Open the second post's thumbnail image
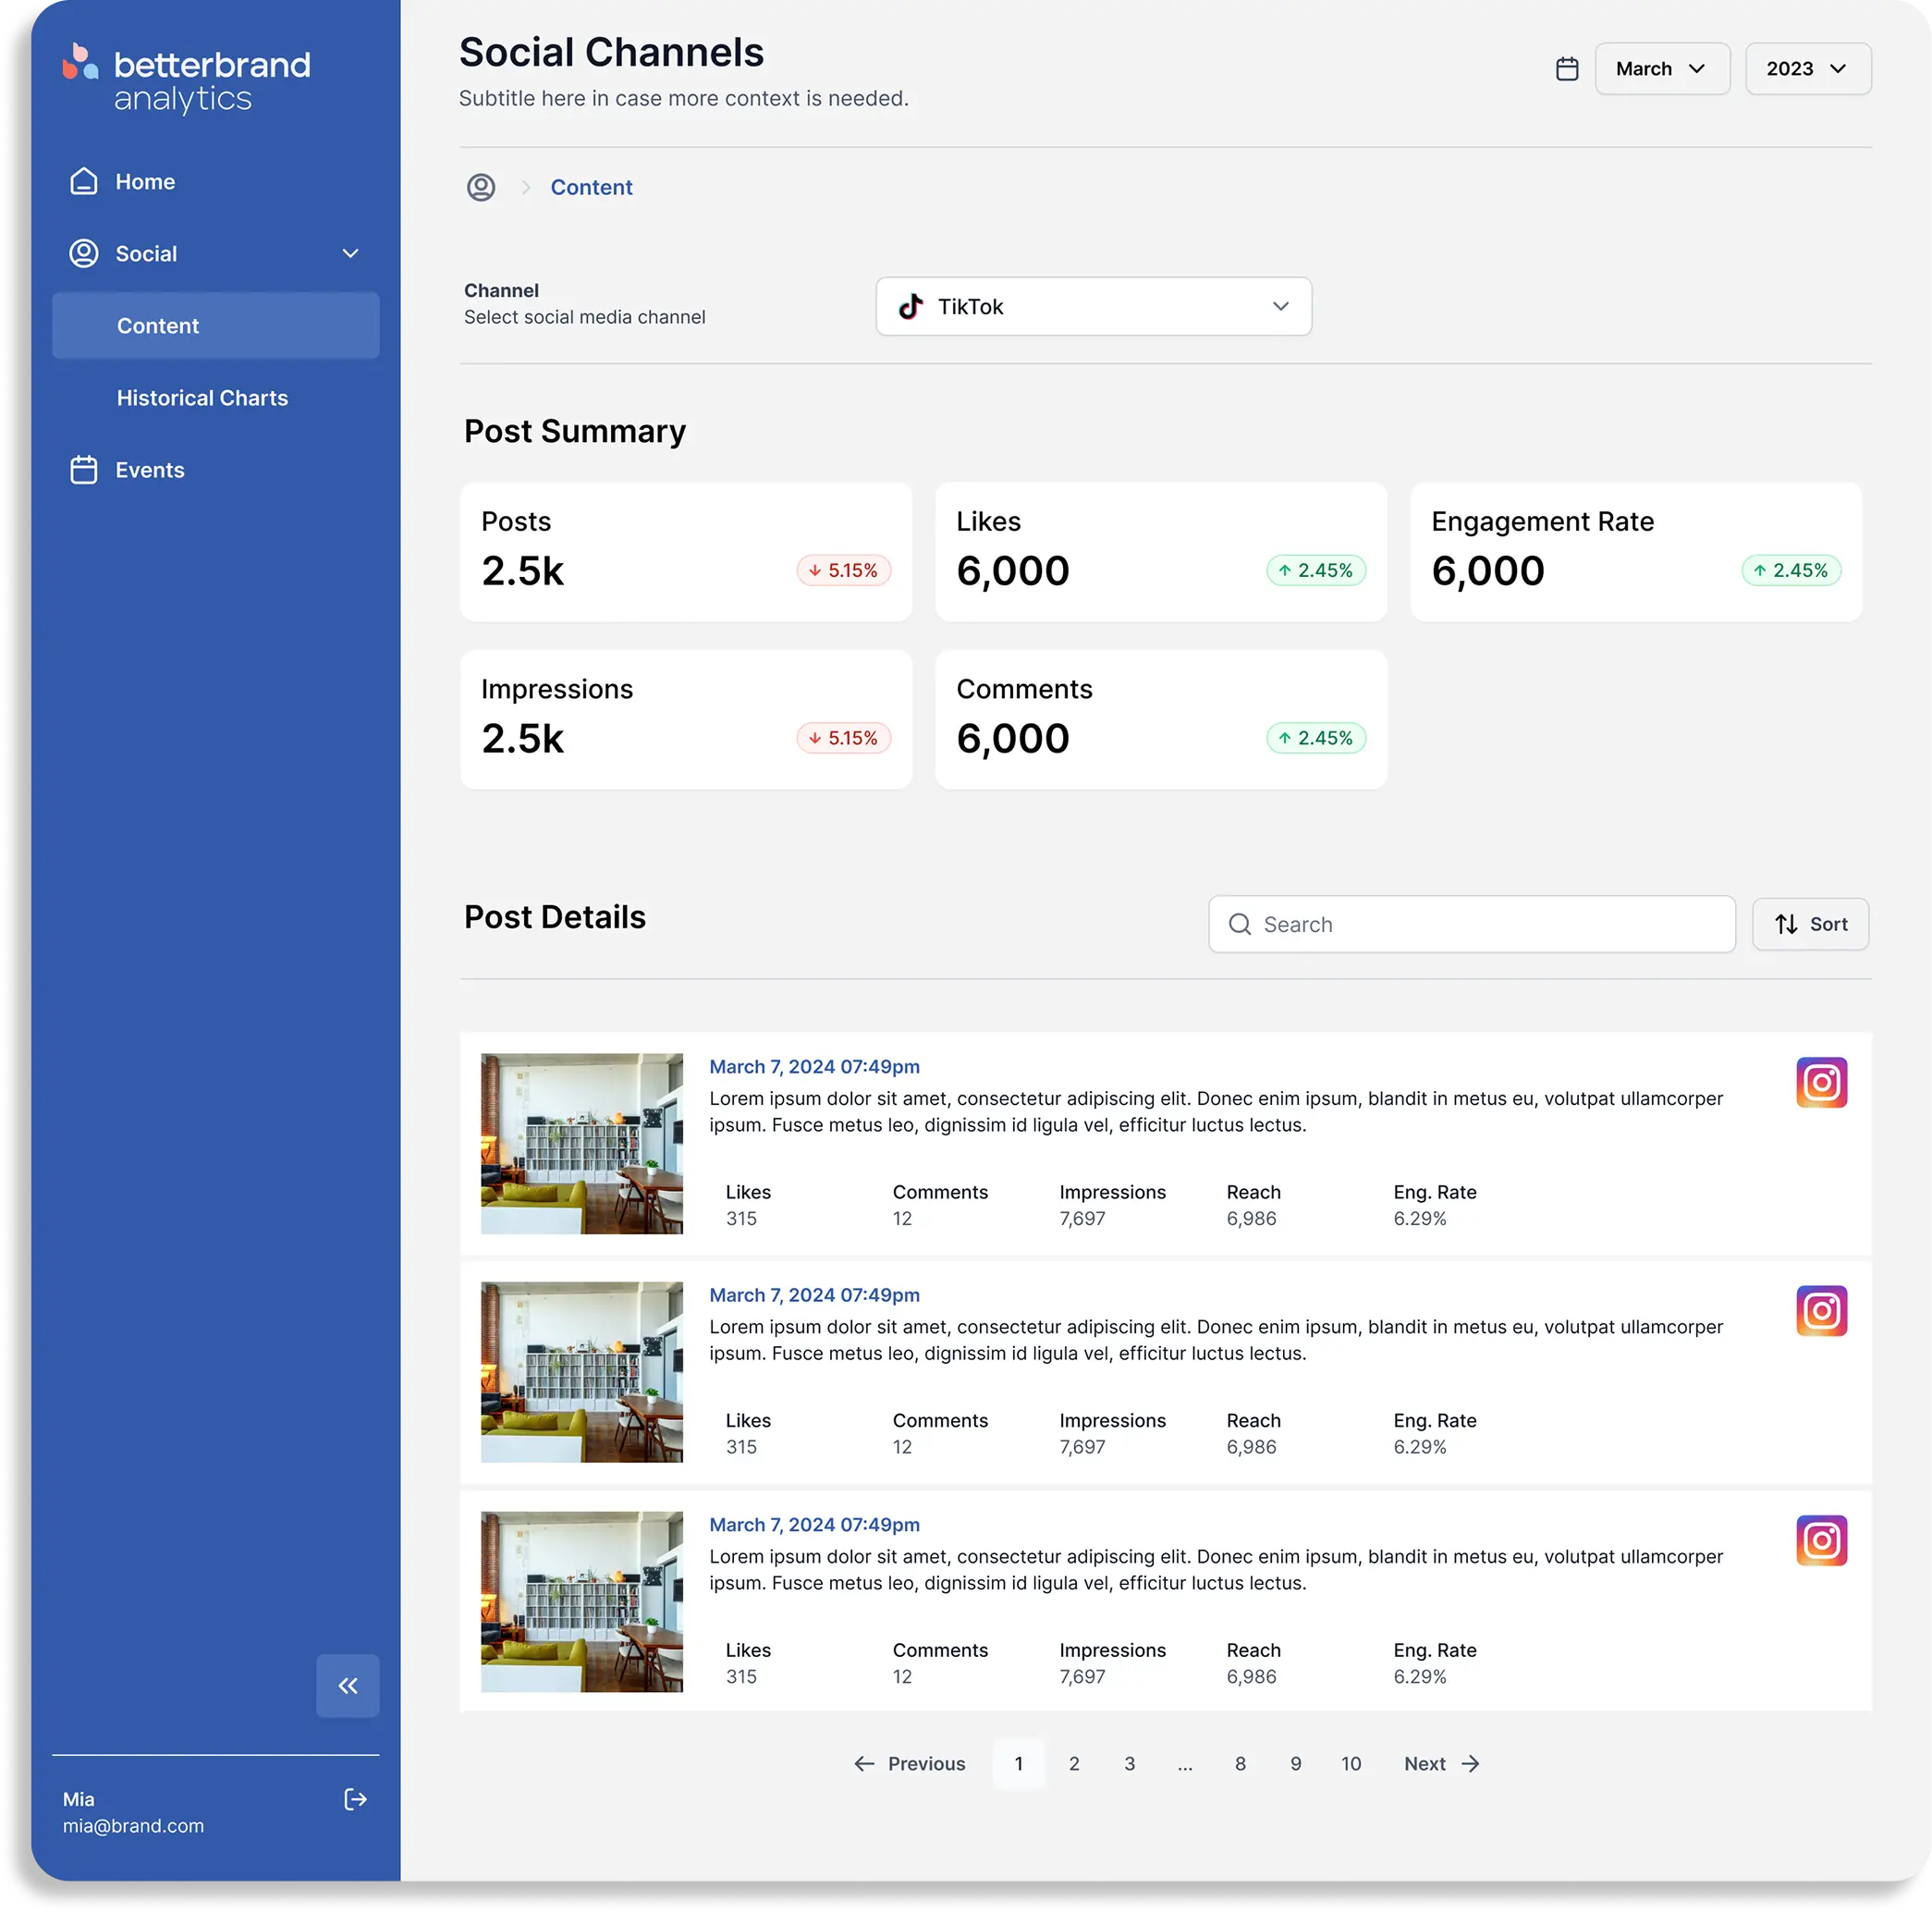 point(582,1373)
